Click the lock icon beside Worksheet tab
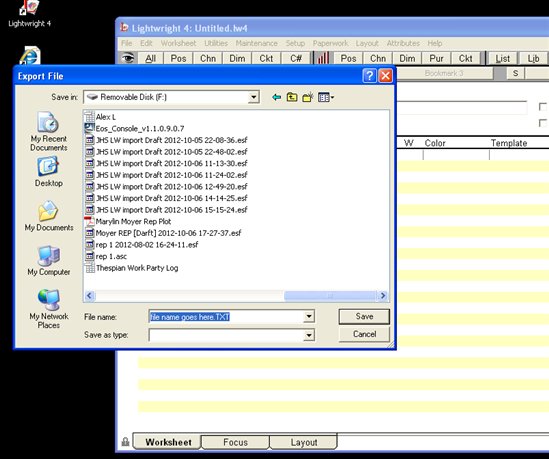This screenshot has height=459, width=549. coord(125,442)
